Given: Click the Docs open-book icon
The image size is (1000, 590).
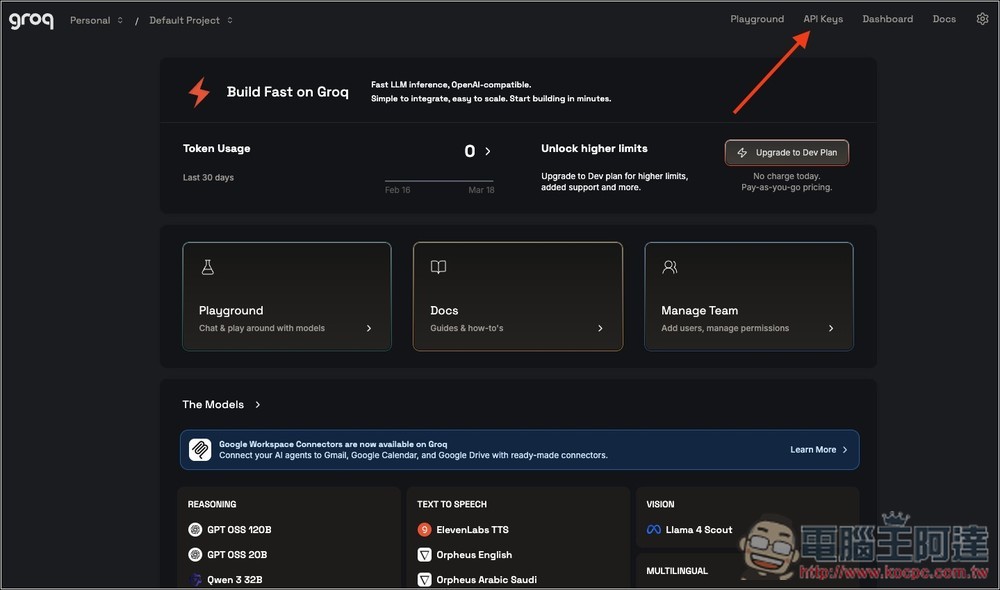Looking at the screenshot, I should click(x=438, y=267).
